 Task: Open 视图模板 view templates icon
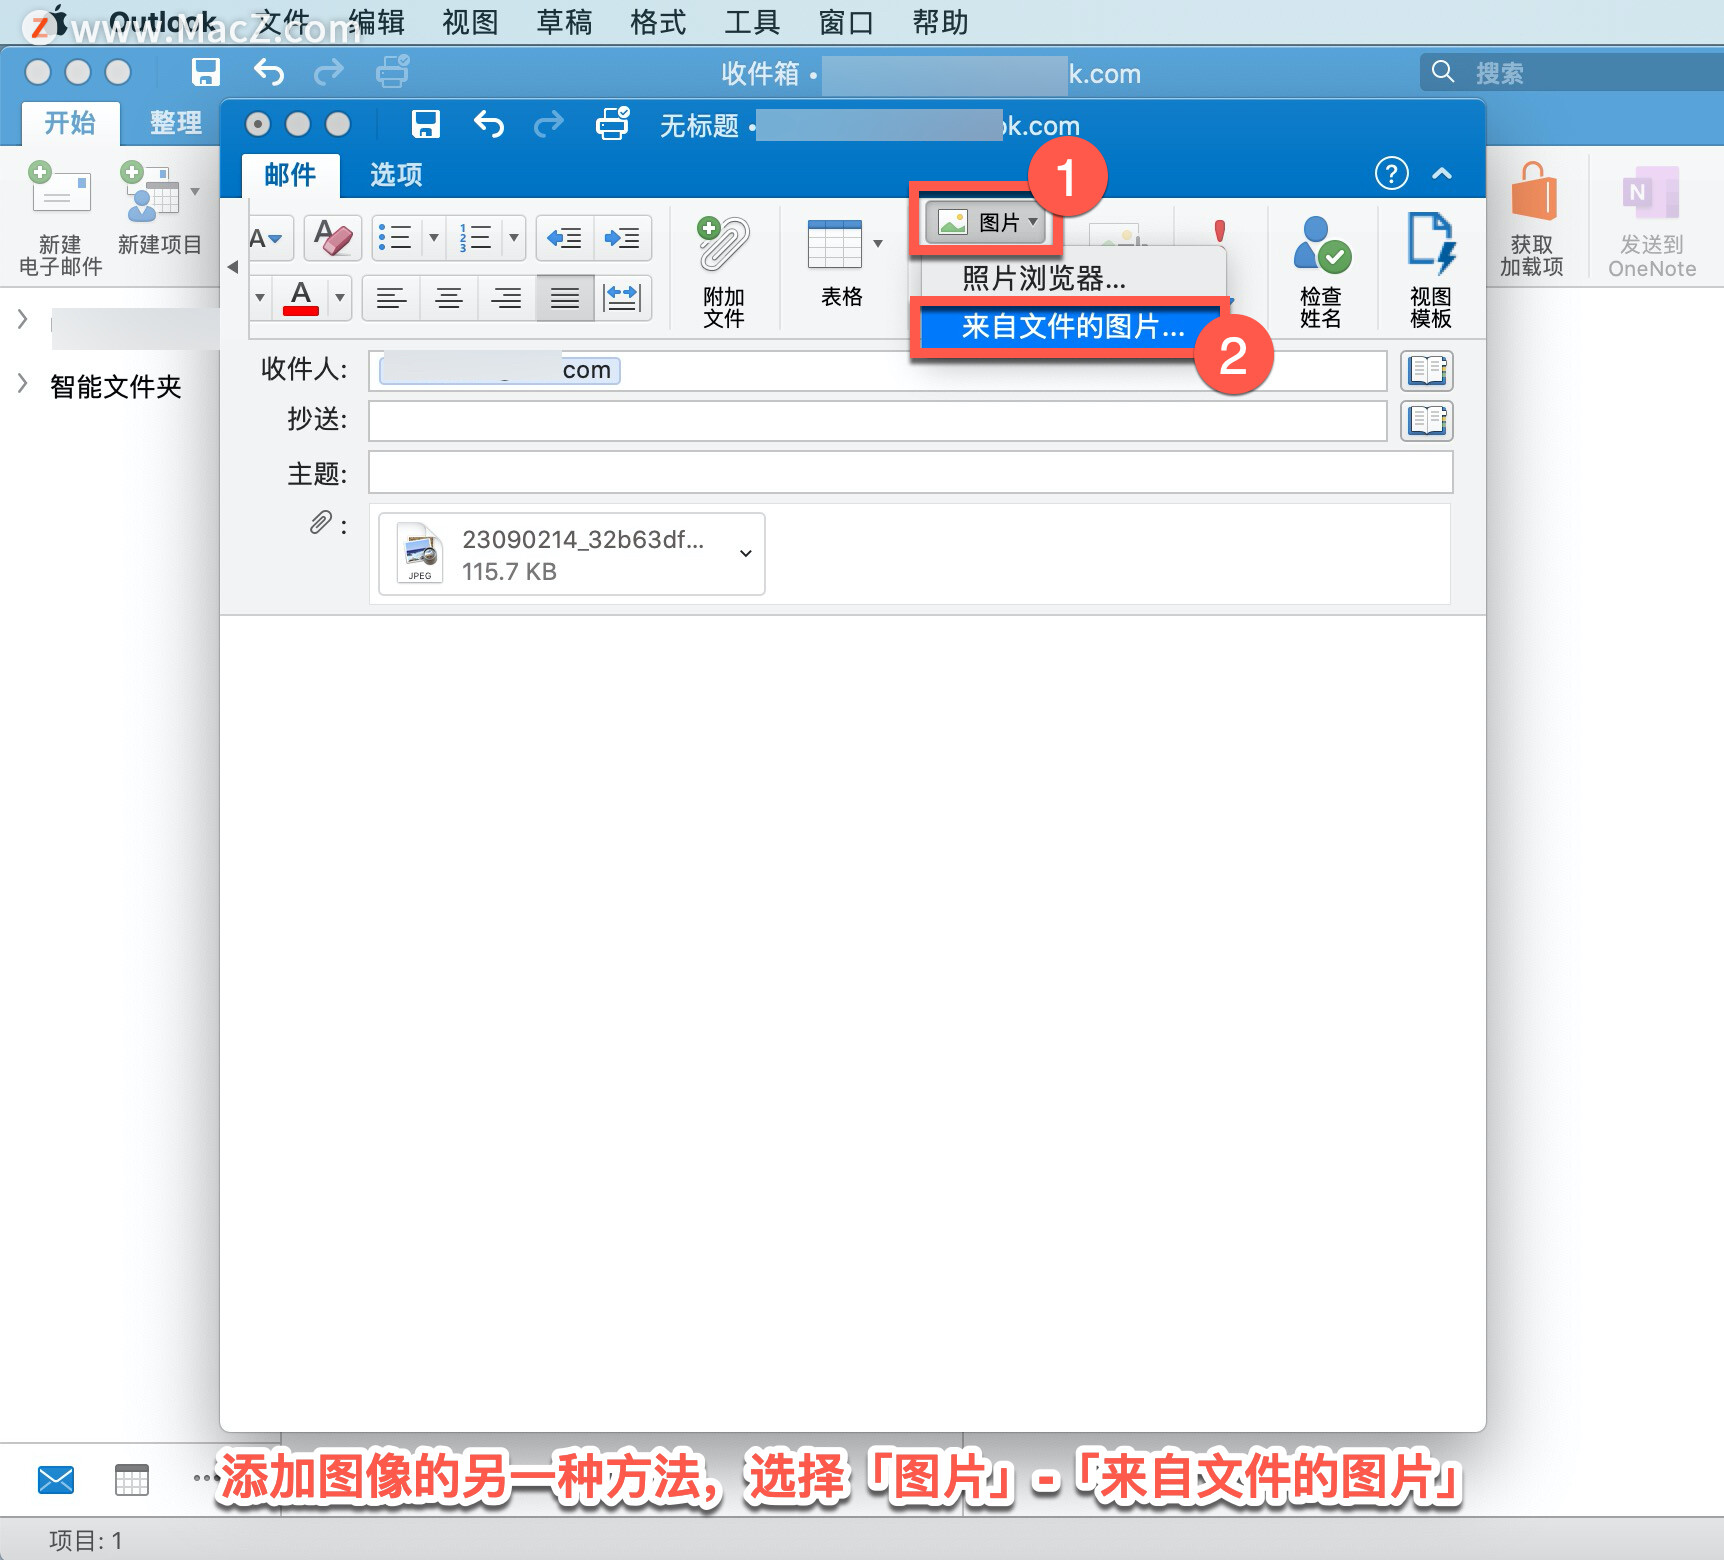coord(1431,243)
